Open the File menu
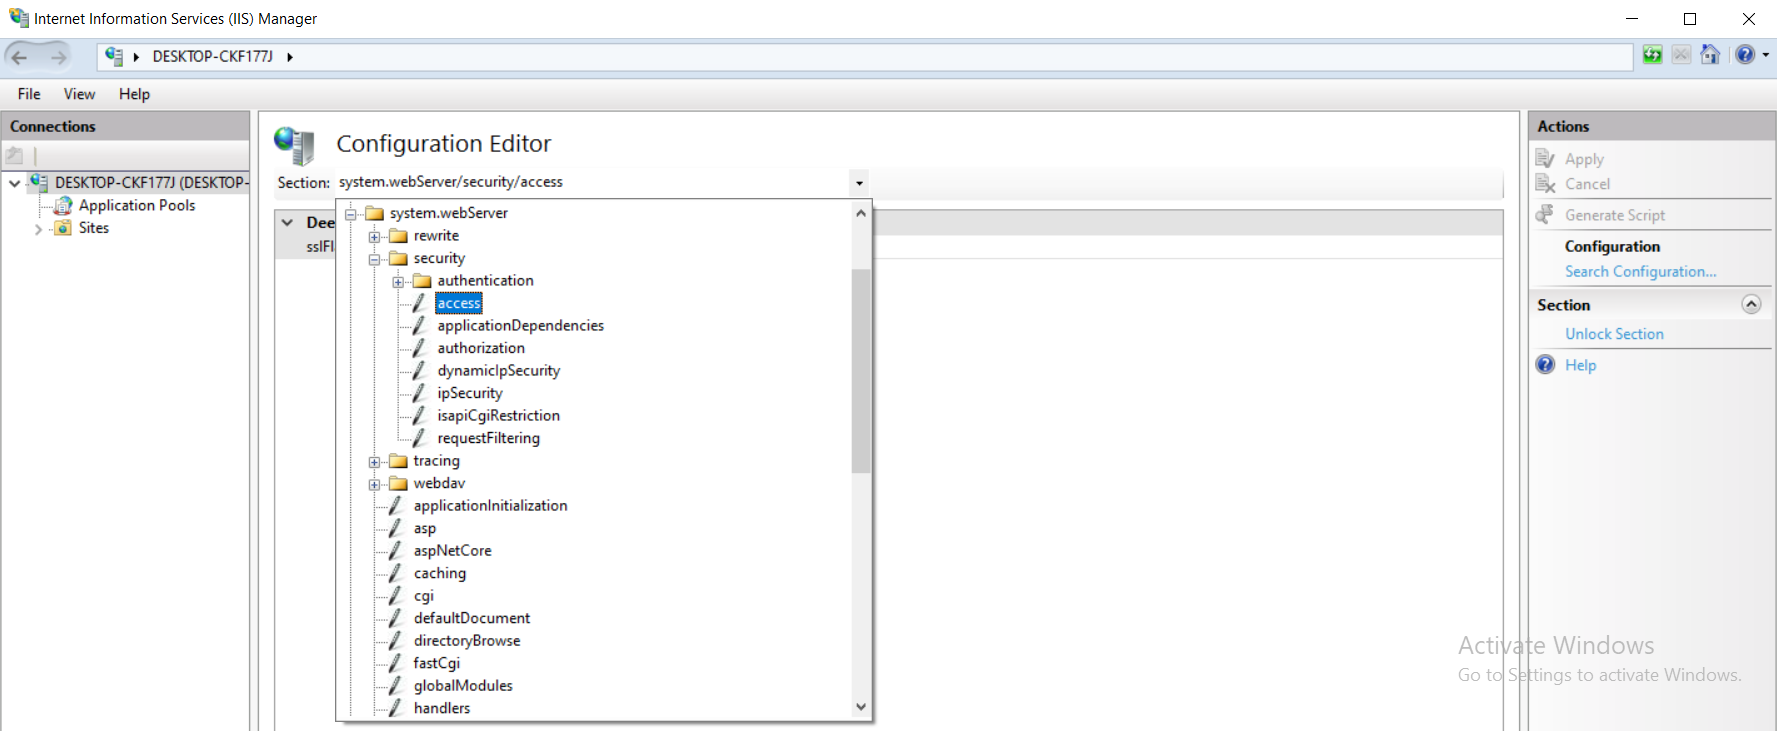The image size is (1777, 731). point(29,94)
